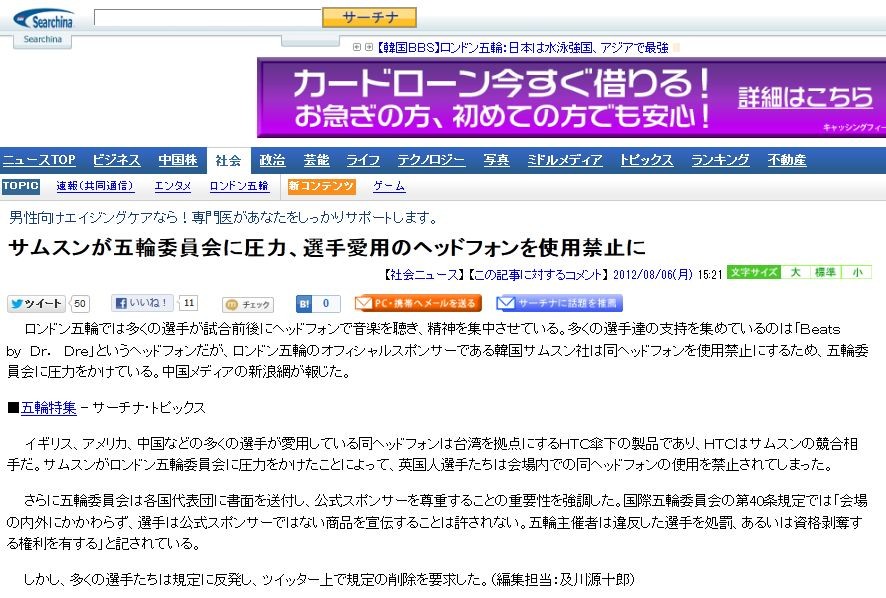Click the ゲーム link
886x598 pixels.
(389, 186)
